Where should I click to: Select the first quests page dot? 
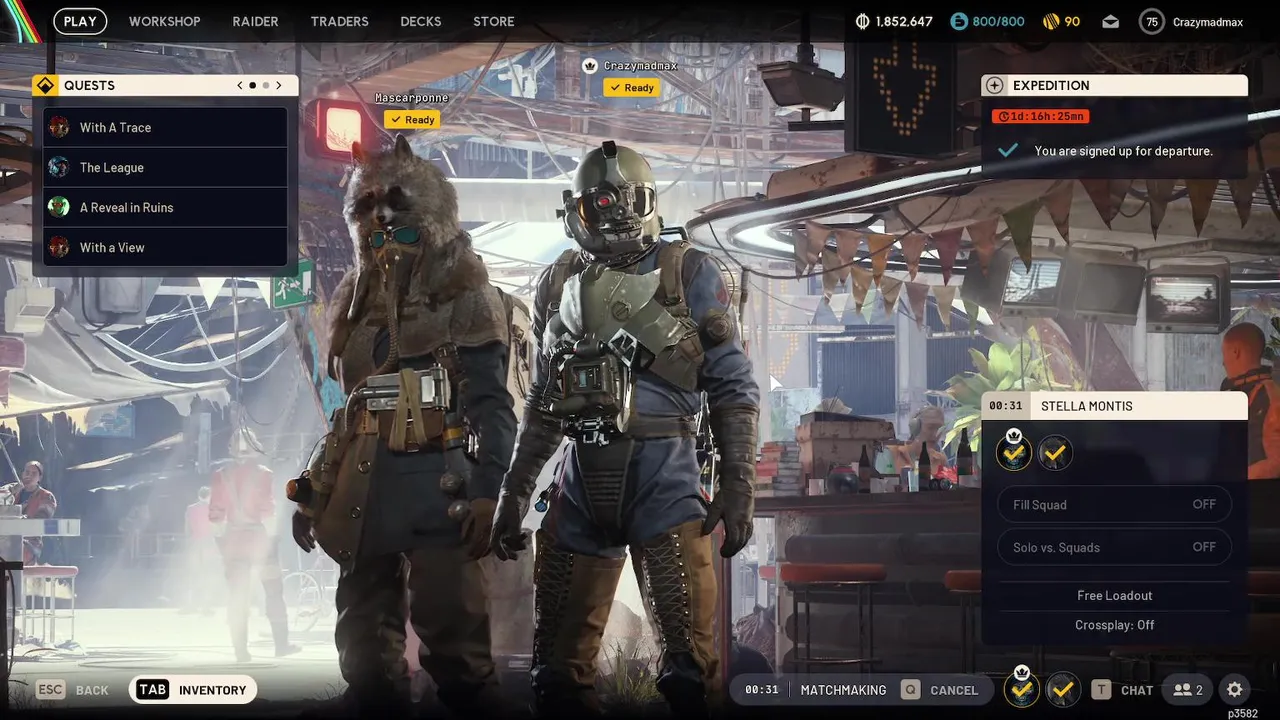tap(252, 85)
